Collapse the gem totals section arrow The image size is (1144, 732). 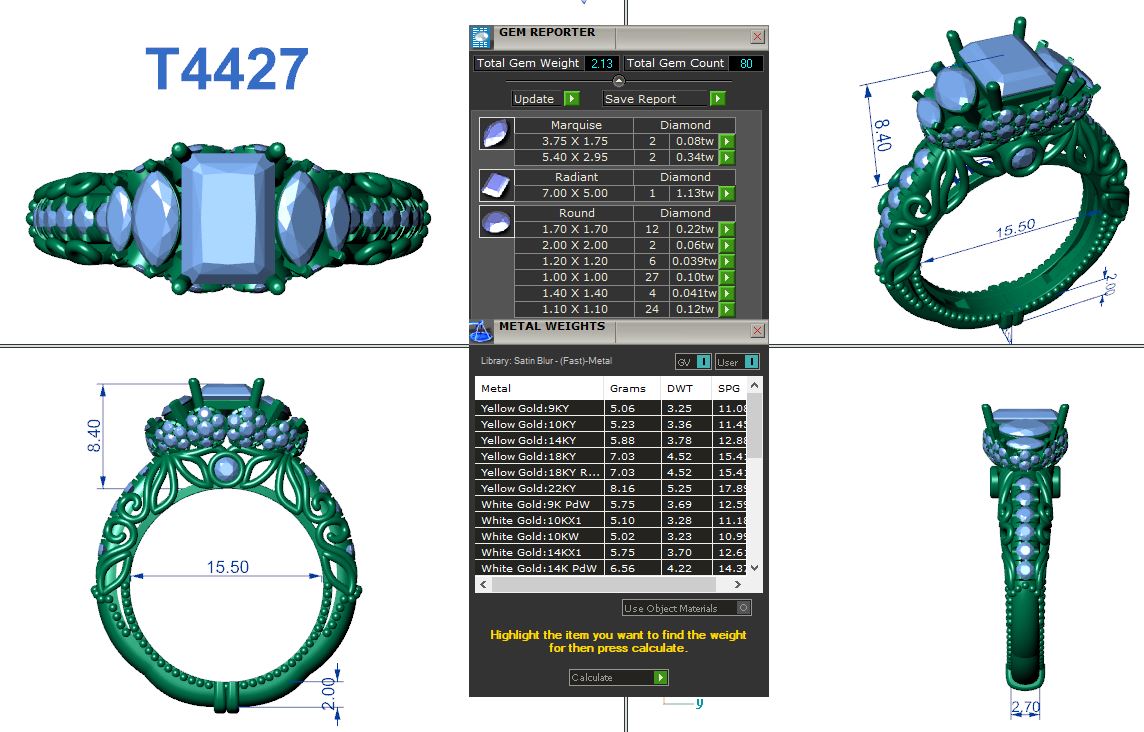619,81
